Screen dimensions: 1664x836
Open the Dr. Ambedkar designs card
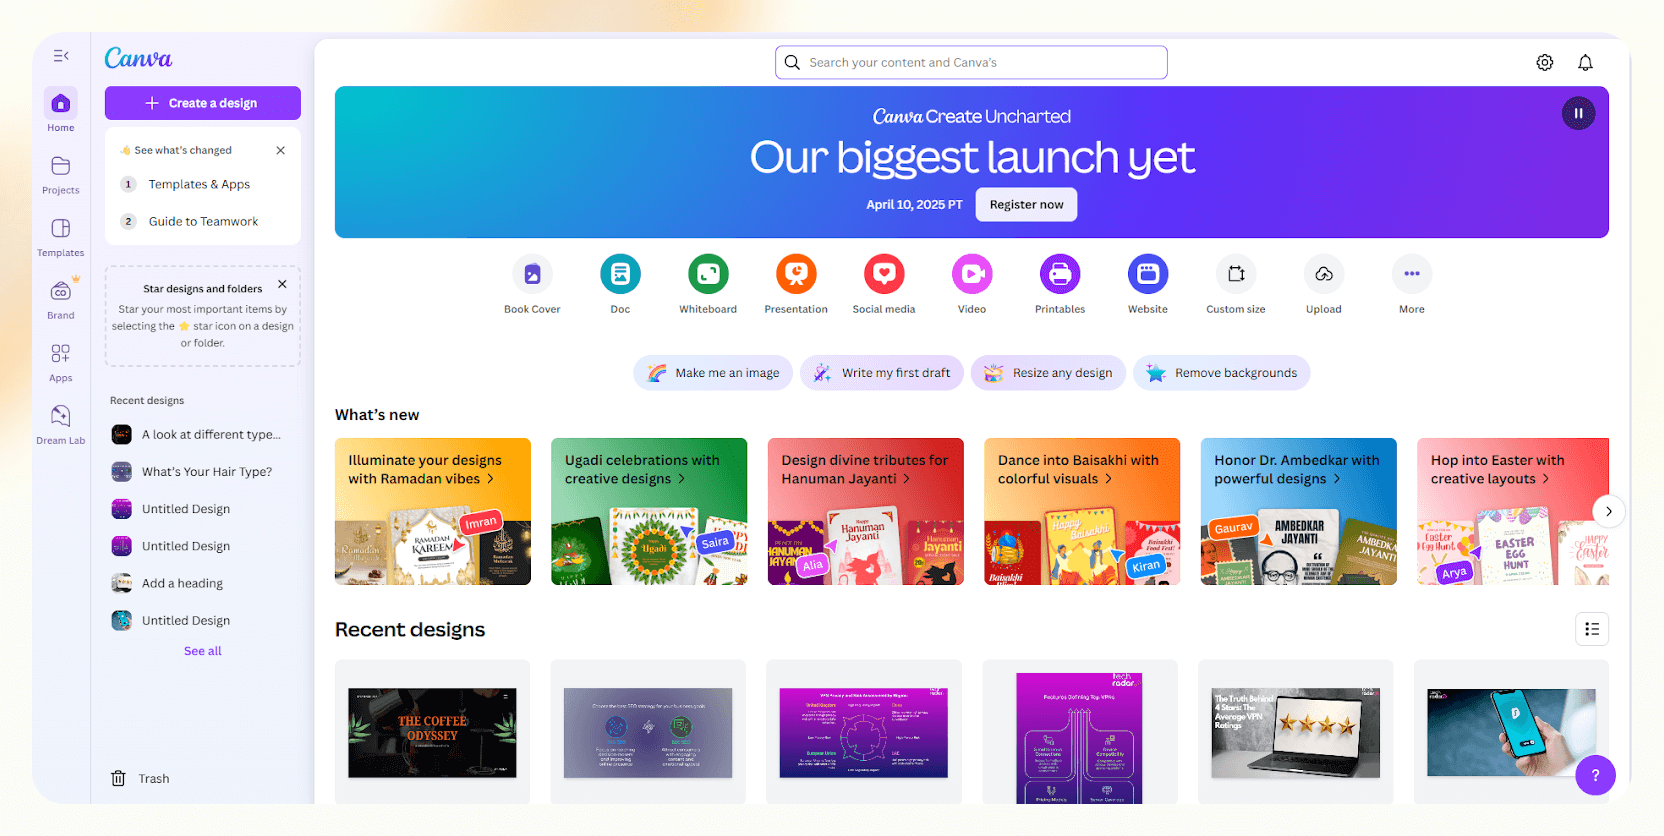pyautogui.click(x=1299, y=511)
